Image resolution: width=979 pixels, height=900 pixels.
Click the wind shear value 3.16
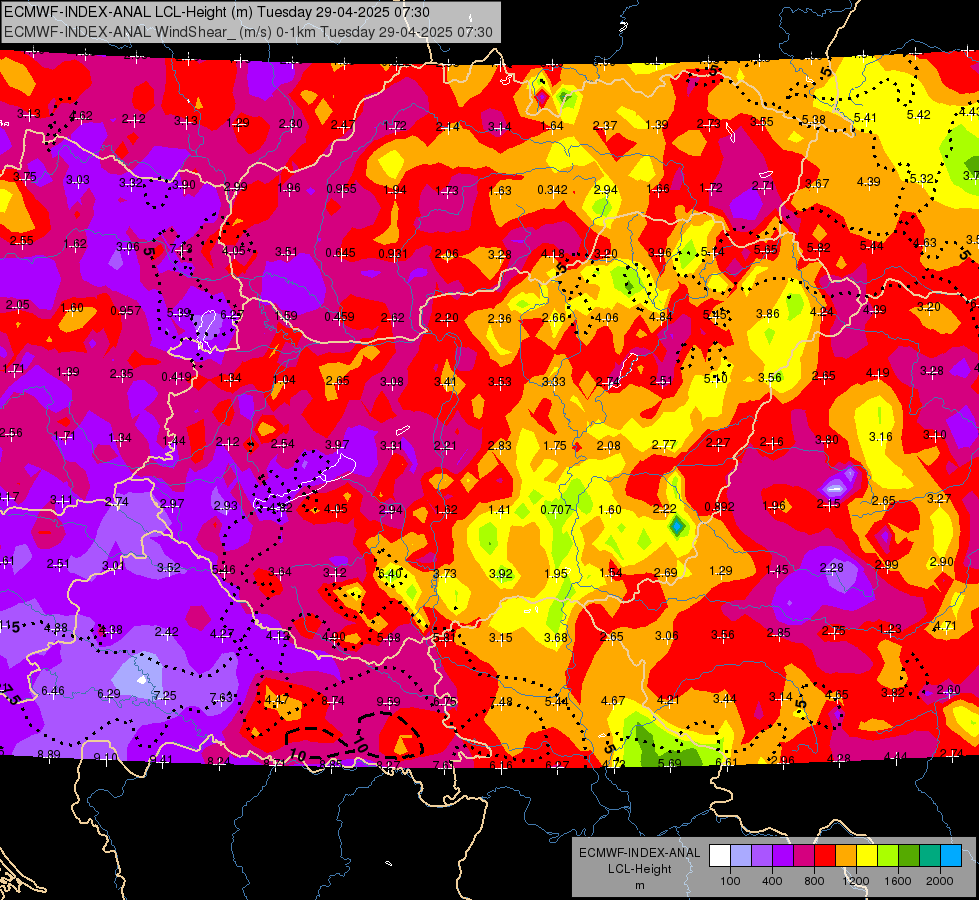point(881,437)
